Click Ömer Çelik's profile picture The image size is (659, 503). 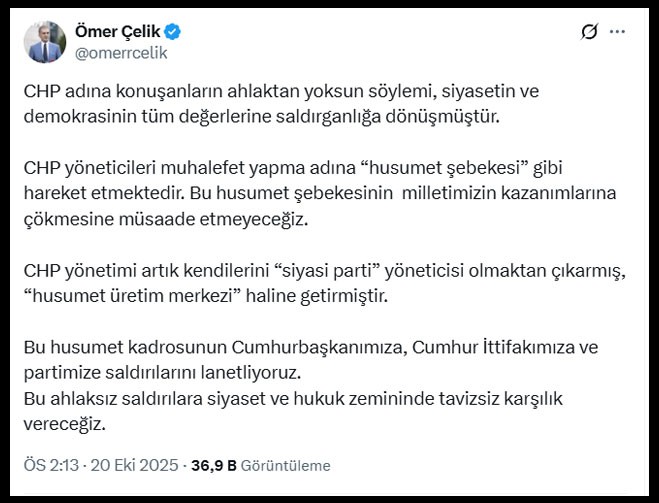pos(42,39)
